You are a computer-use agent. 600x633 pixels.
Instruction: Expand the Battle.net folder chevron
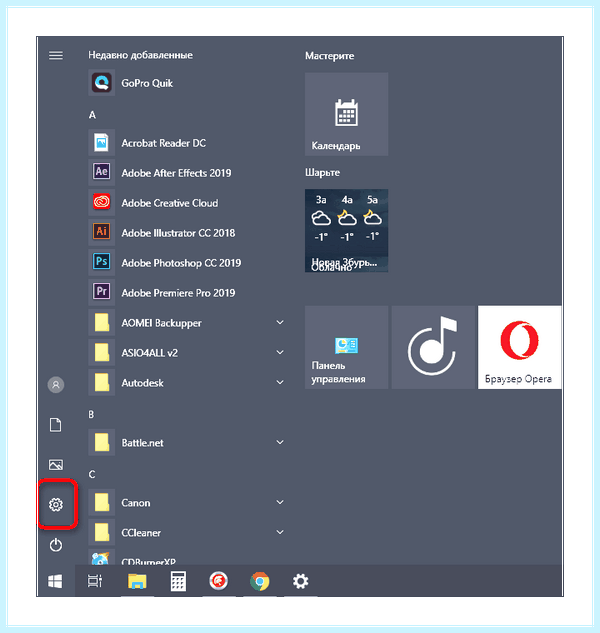tap(280, 442)
